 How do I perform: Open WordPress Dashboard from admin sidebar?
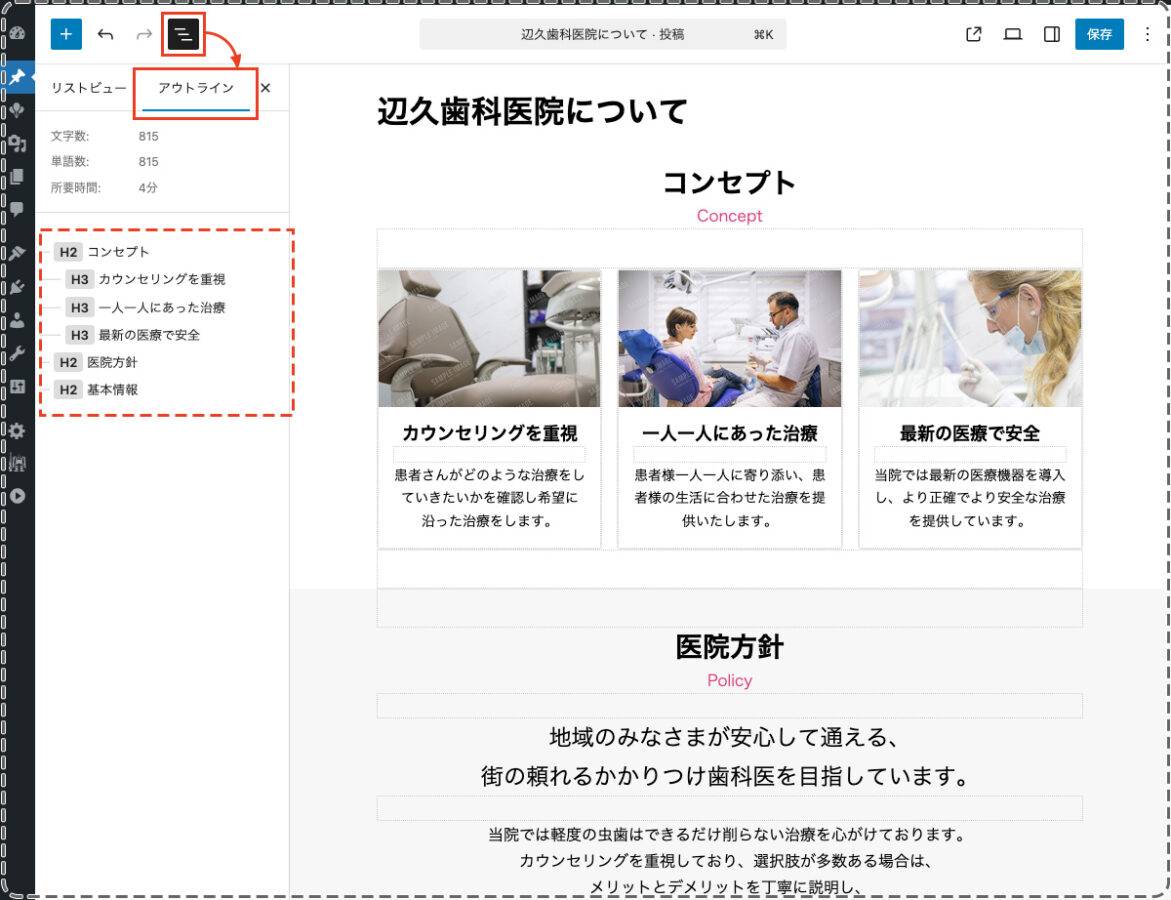[17, 33]
